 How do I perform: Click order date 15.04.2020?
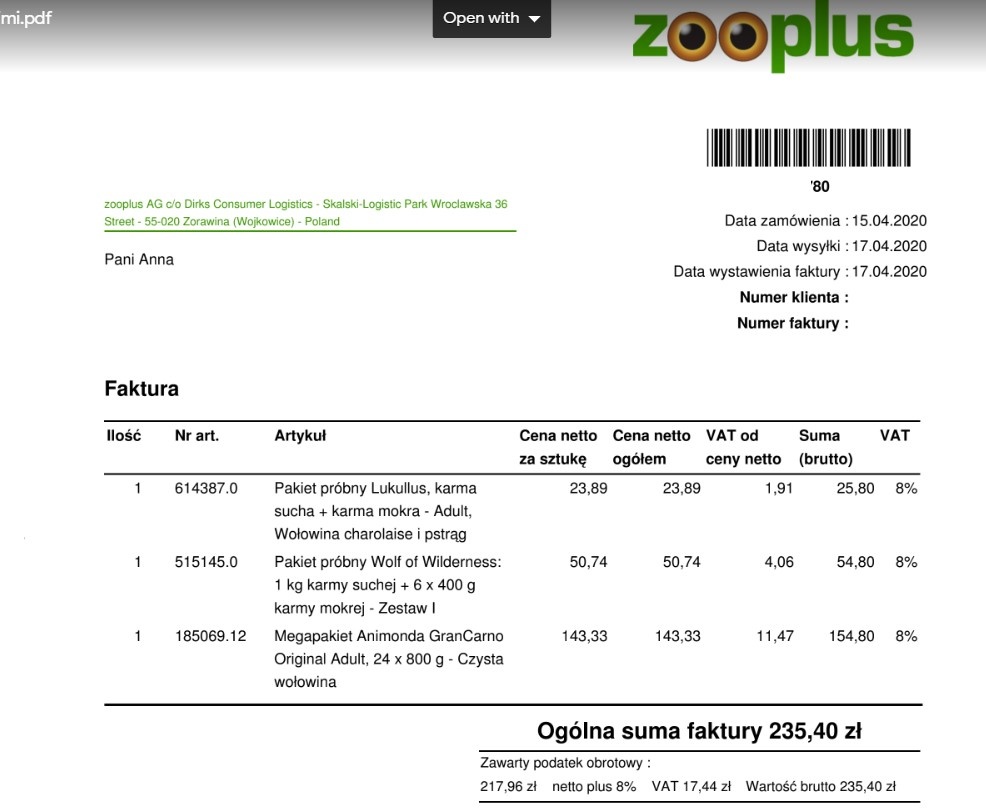(x=889, y=221)
